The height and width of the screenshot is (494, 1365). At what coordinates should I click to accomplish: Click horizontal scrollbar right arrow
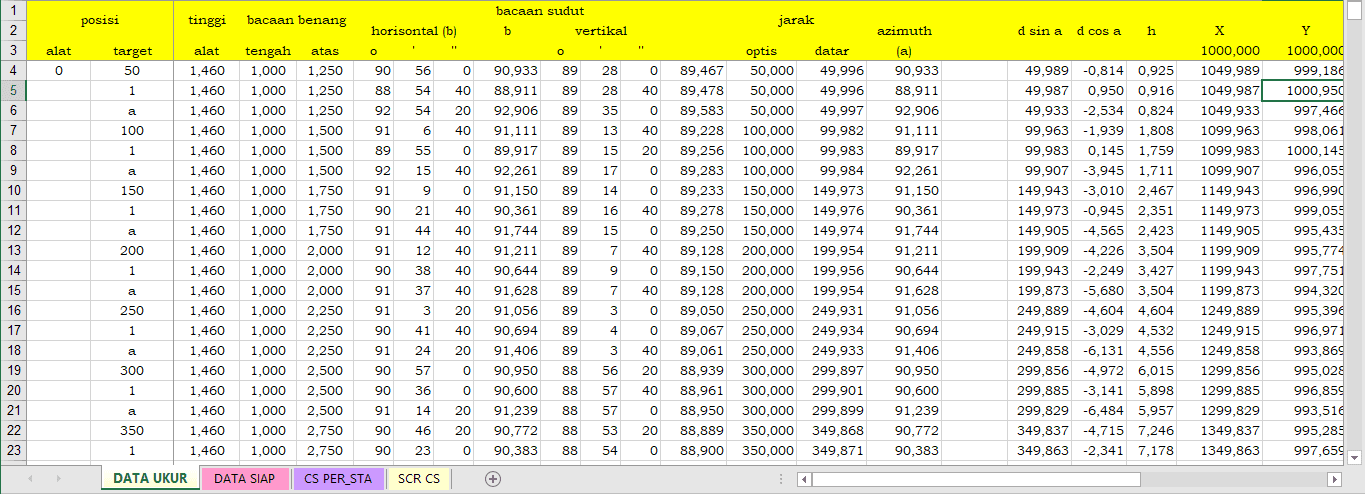[x=1333, y=479]
